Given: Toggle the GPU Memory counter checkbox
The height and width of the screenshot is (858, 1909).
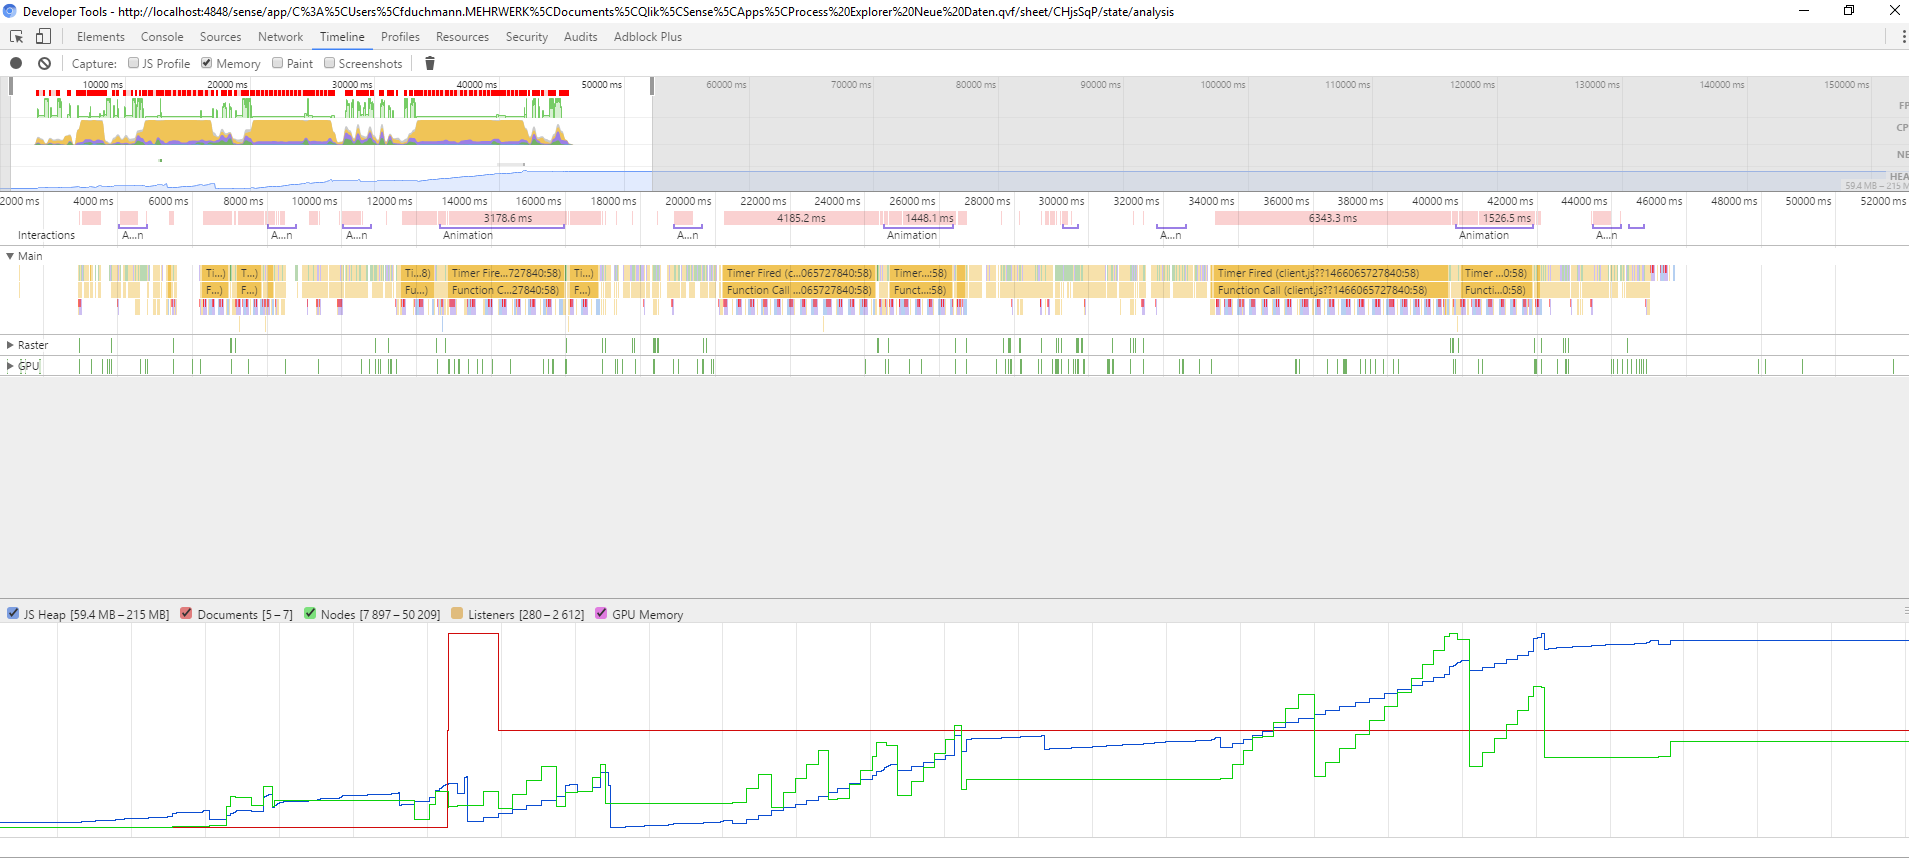Looking at the screenshot, I should [601, 613].
